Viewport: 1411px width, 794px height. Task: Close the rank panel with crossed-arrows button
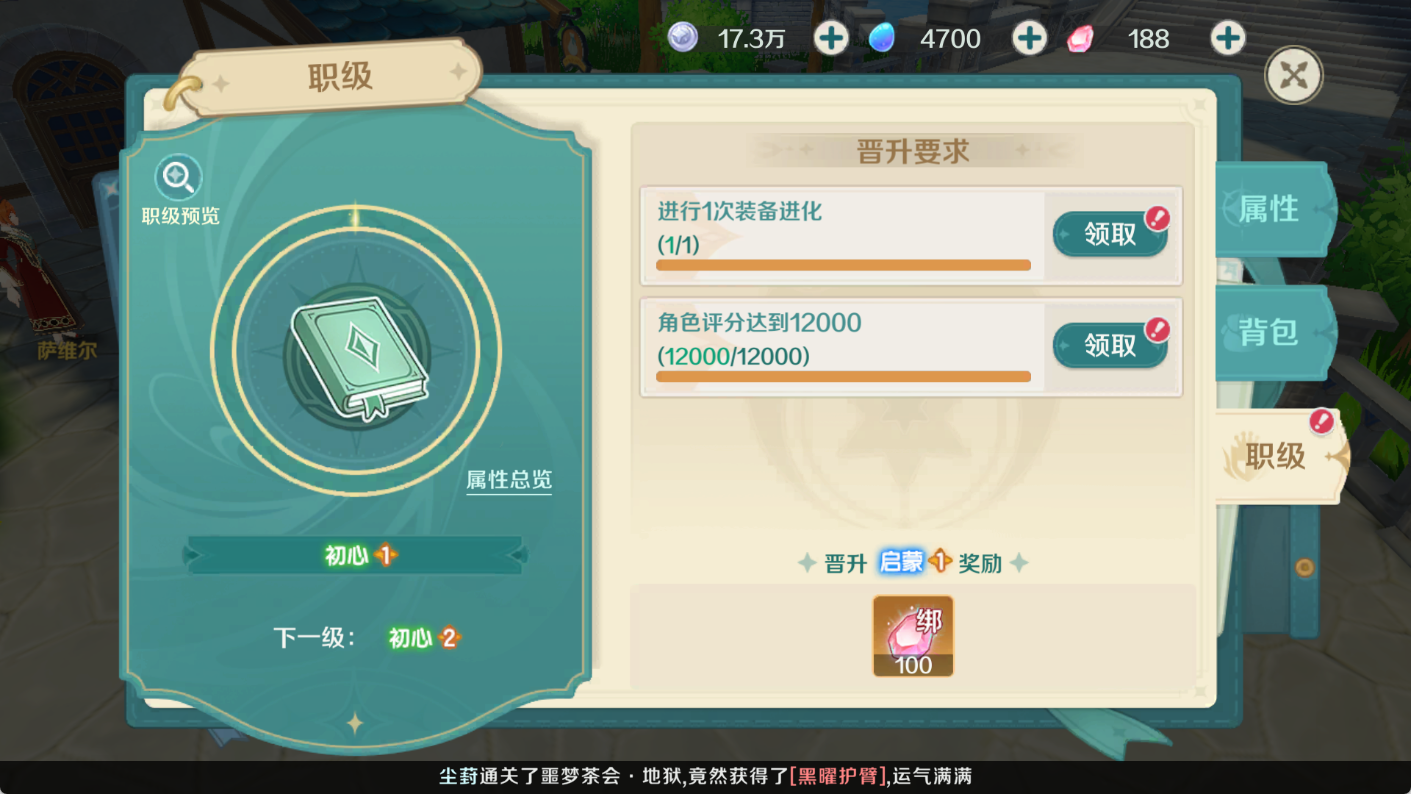(x=1293, y=75)
